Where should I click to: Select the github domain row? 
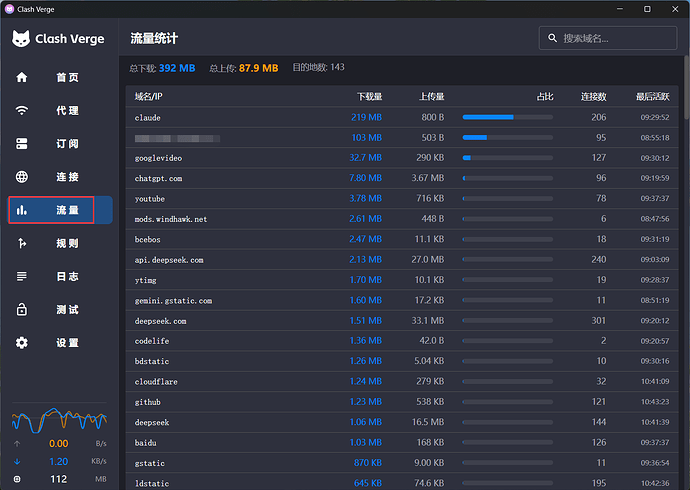tap(402, 402)
